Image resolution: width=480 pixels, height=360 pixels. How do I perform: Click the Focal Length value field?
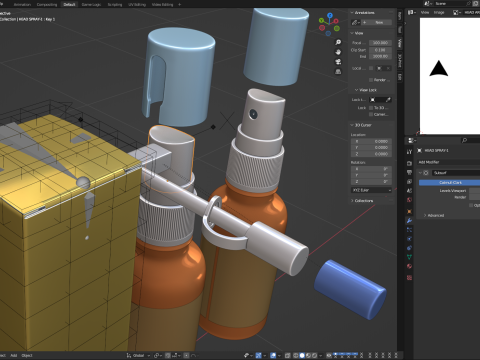(x=380, y=43)
